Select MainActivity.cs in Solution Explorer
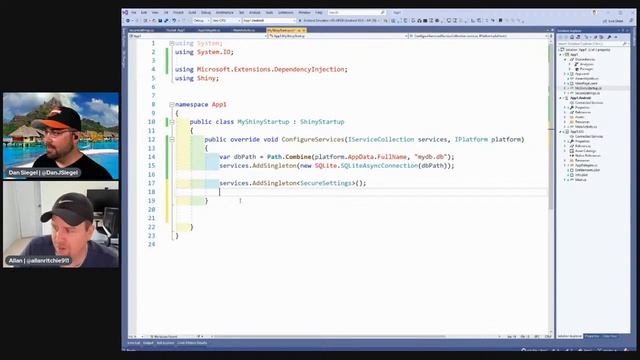 click(586, 127)
